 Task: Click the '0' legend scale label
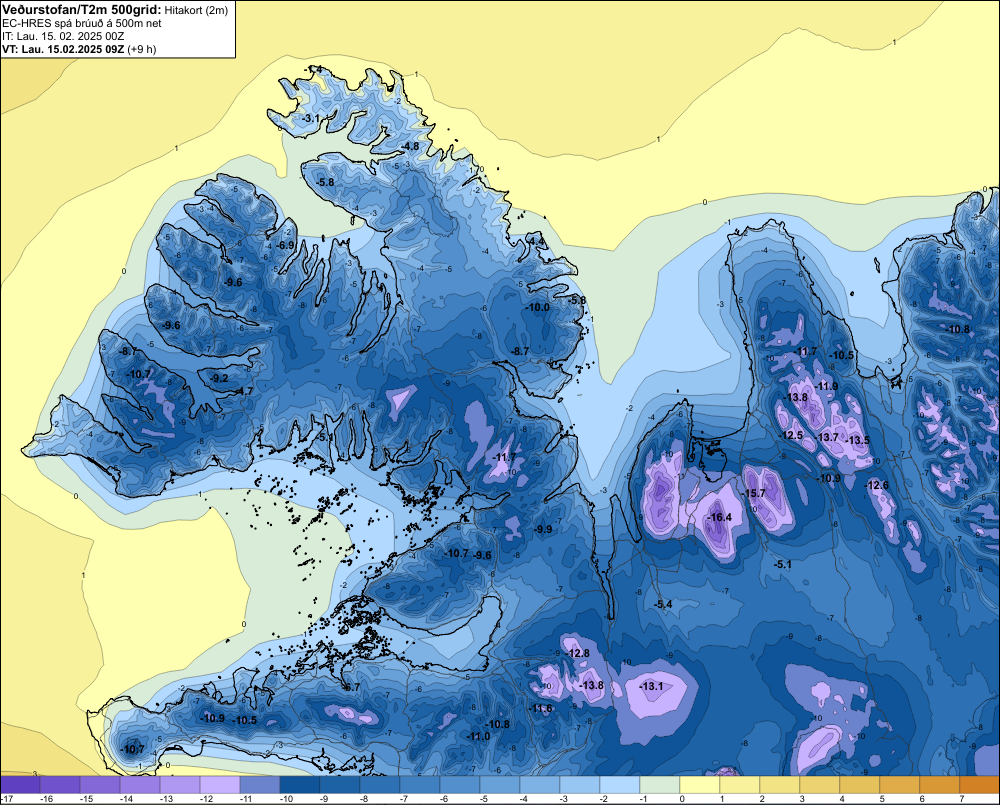point(682,799)
